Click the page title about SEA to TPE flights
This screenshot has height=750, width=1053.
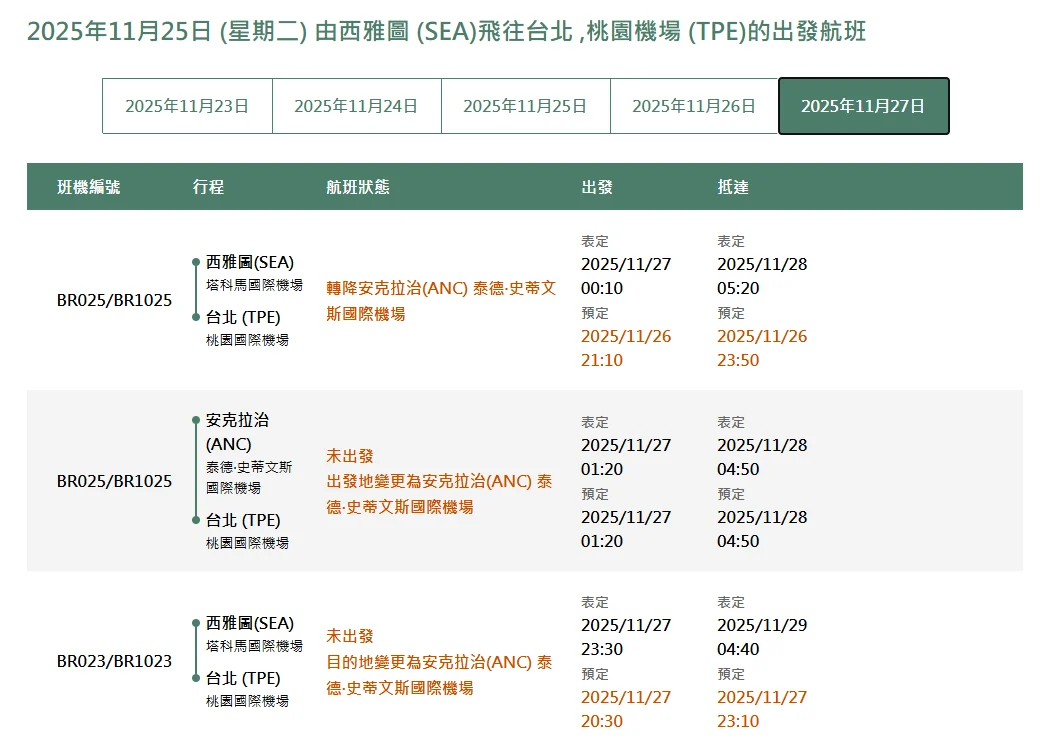tap(447, 31)
